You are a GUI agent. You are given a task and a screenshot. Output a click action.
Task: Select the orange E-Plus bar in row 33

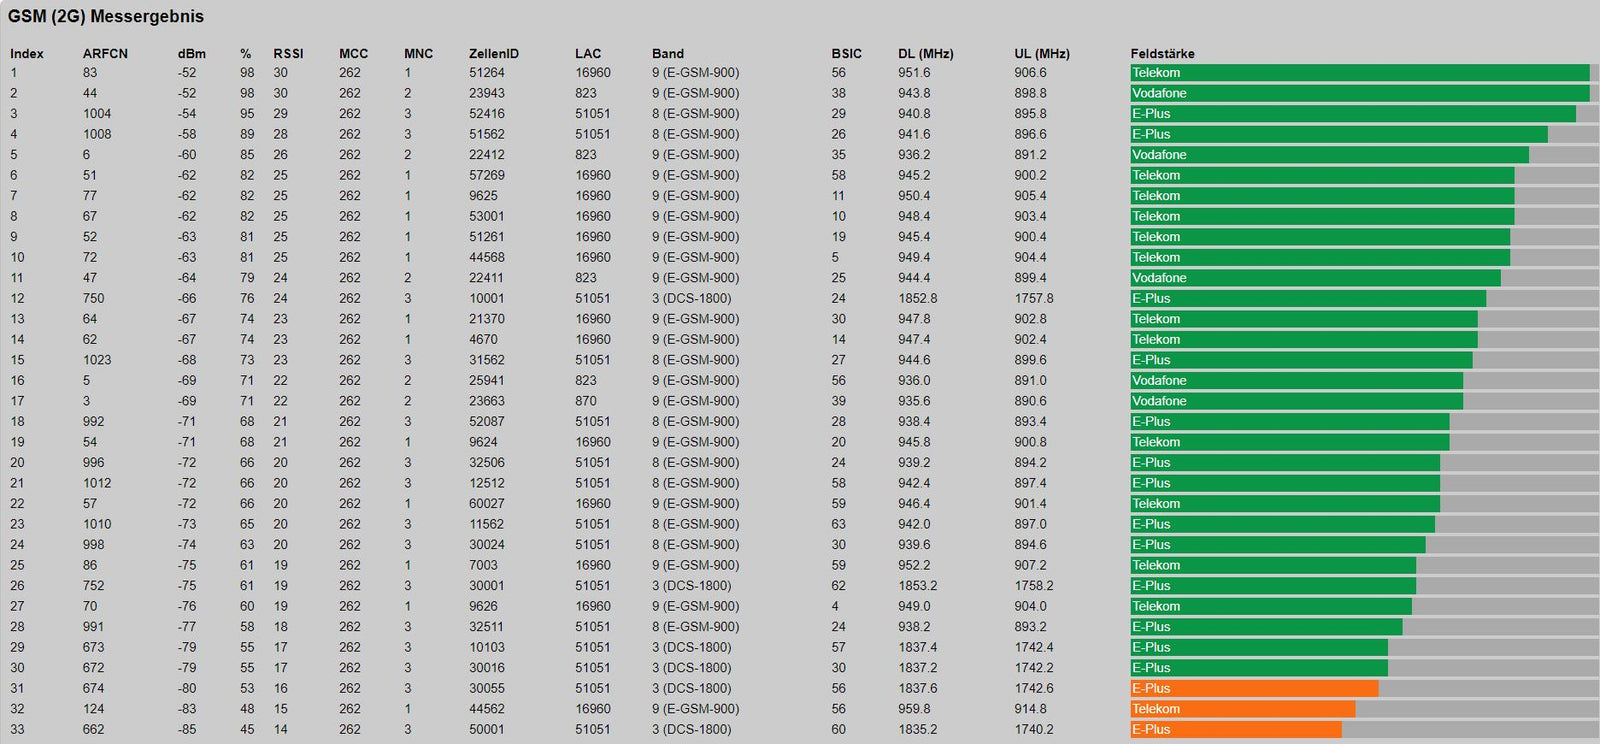(x=1235, y=730)
